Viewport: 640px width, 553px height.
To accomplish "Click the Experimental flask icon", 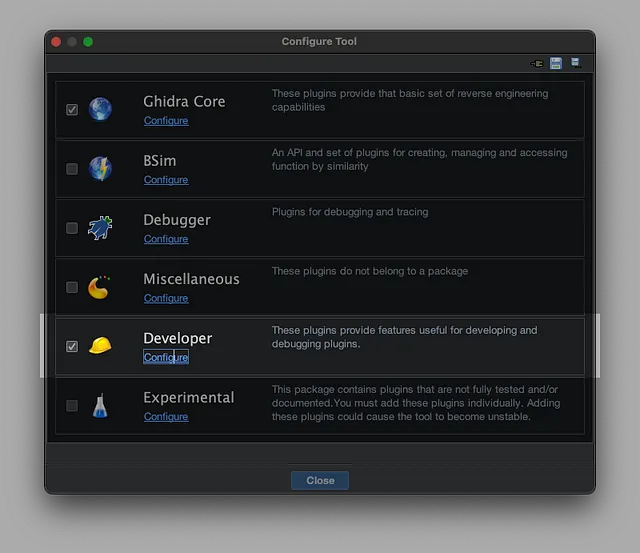I will (x=100, y=405).
